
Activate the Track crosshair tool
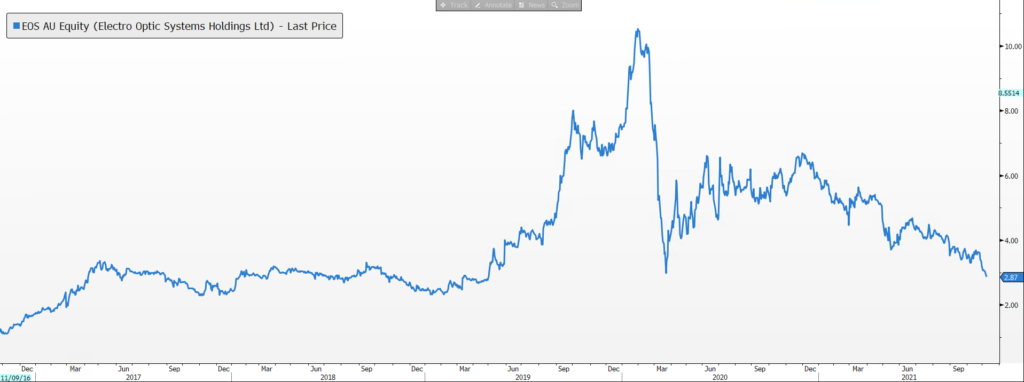(x=453, y=5)
